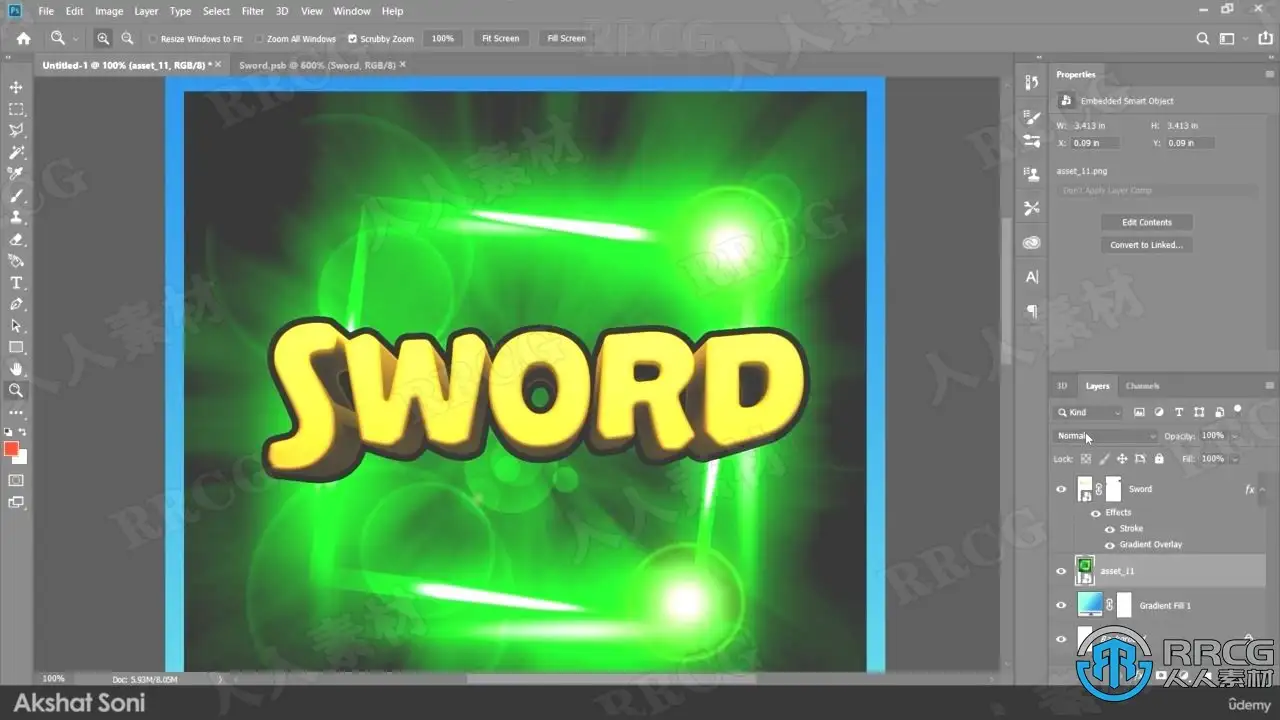Select the Rectangle shape tool
This screenshot has width=1280, height=720.
point(16,347)
